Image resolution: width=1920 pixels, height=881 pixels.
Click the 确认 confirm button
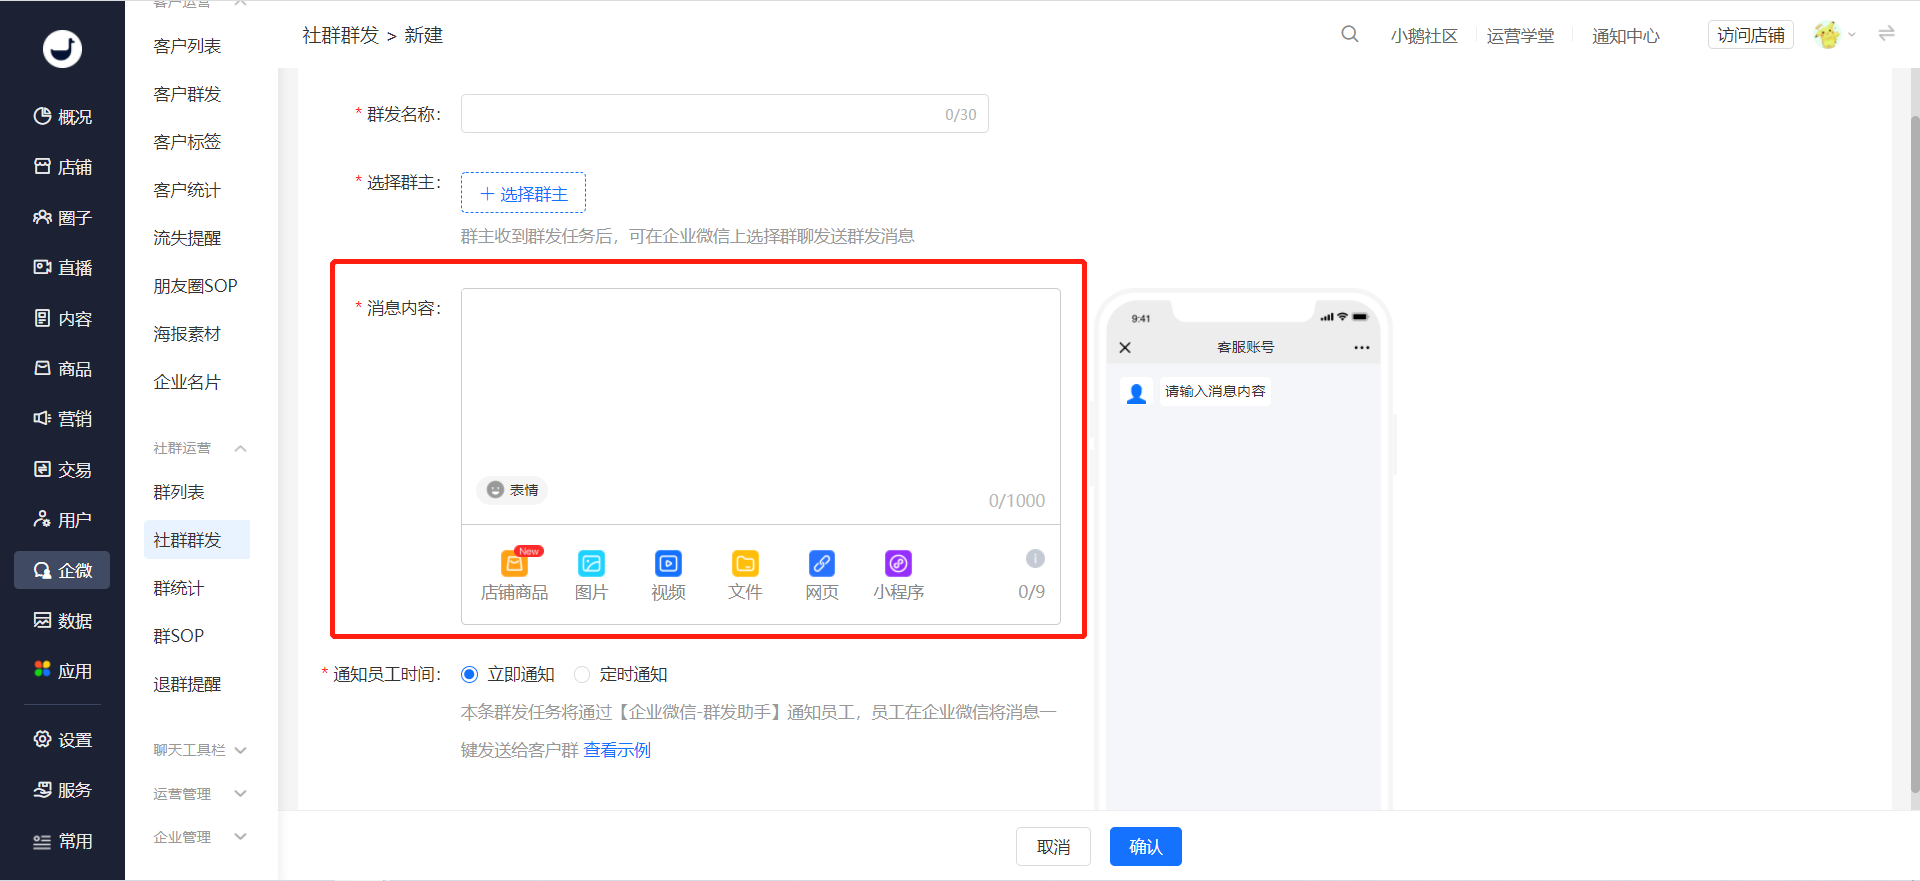(x=1146, y=847)
